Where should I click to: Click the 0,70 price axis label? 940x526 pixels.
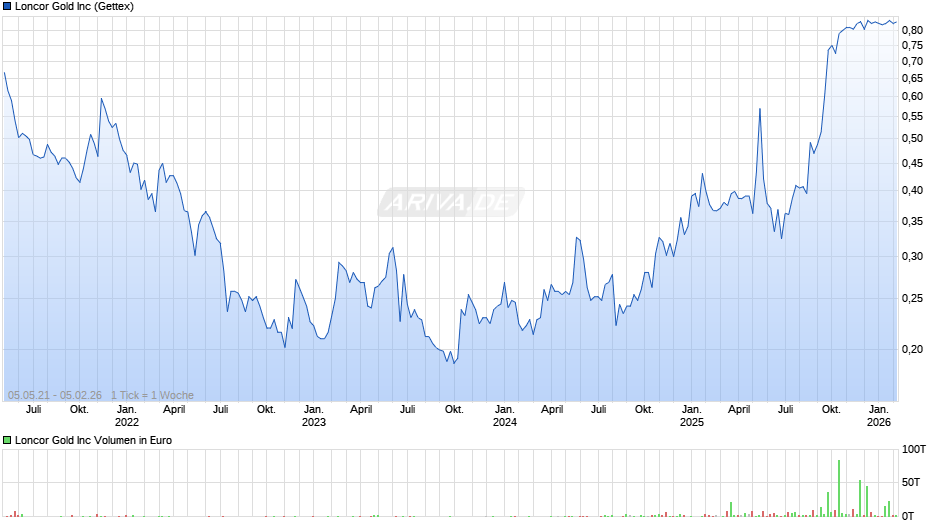(x=912, y=61)
